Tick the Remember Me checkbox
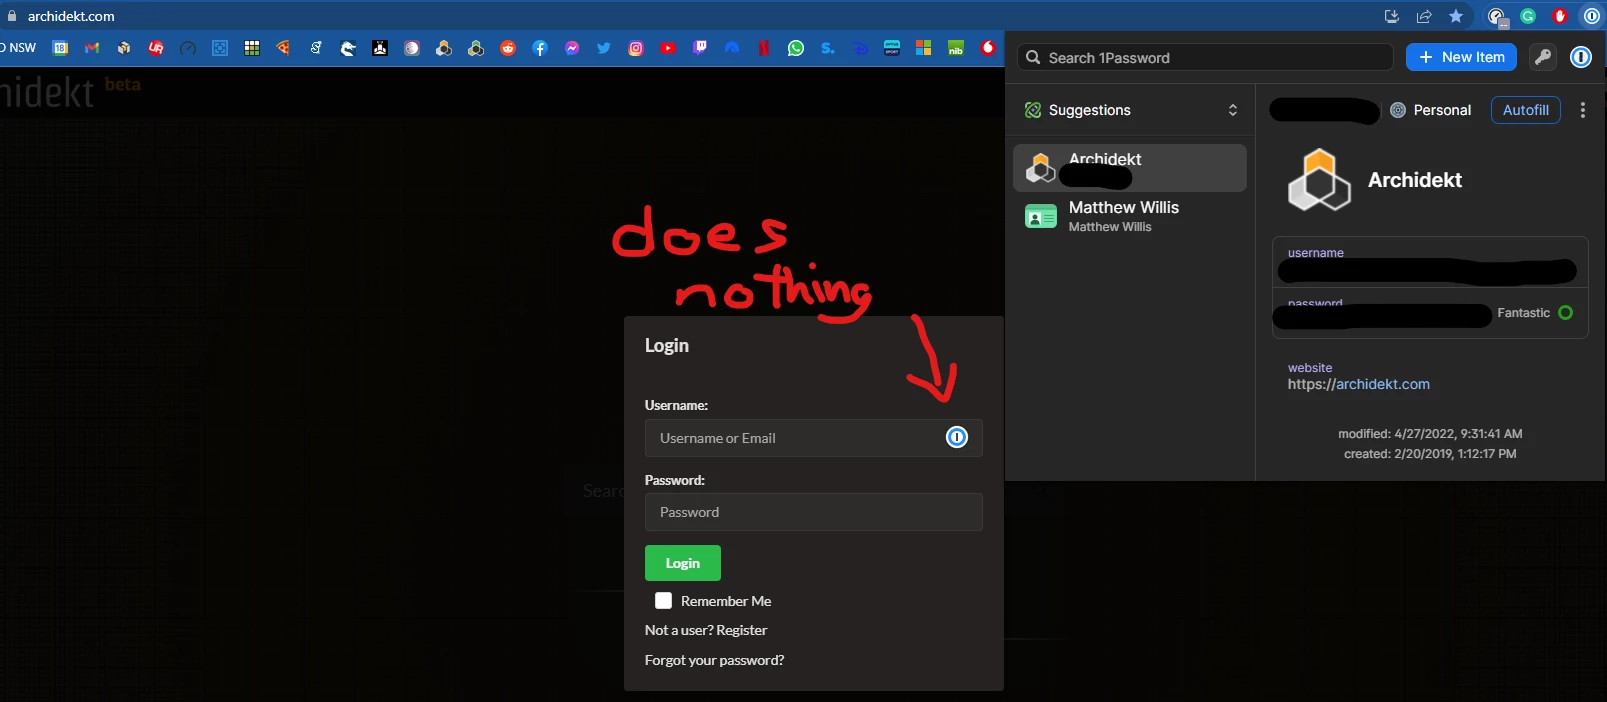Screen dimensions: 1607x702 pos(663,600)
